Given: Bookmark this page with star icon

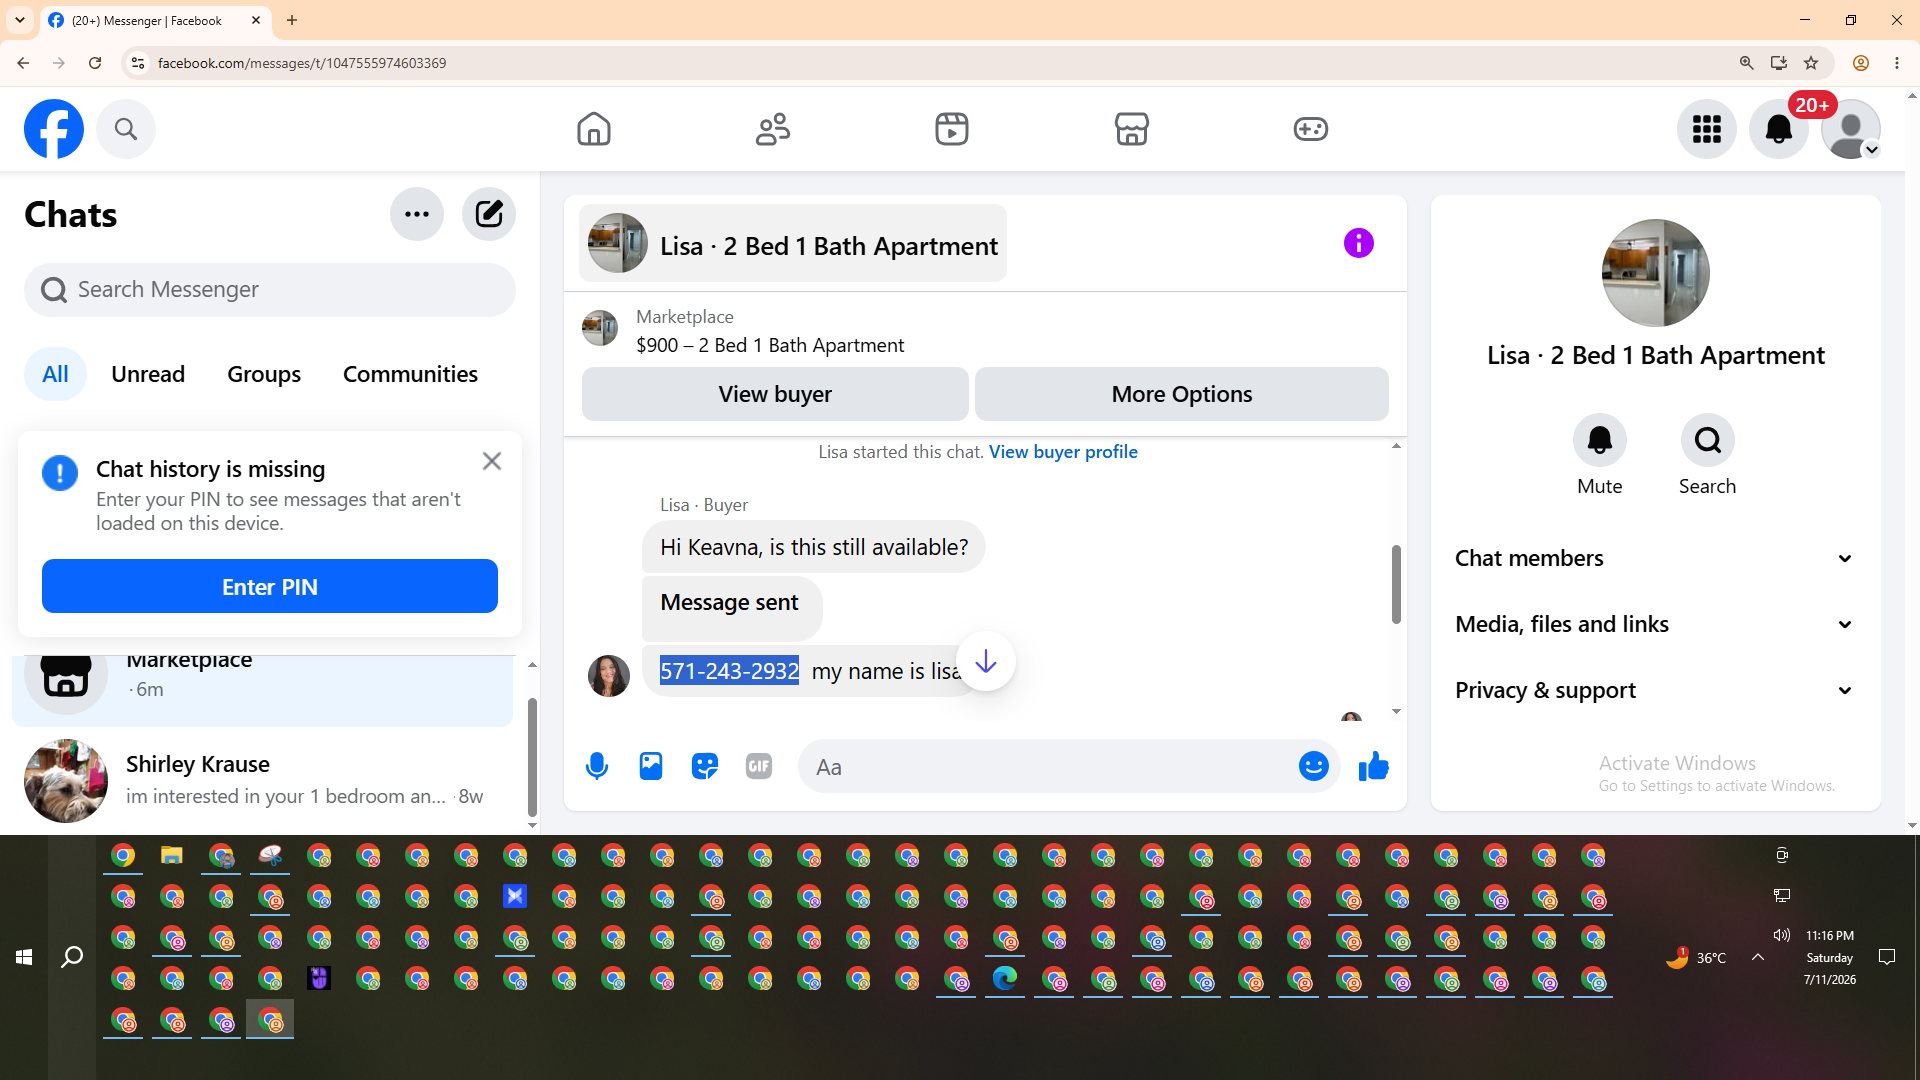Looking at the screenshot, I should click(x=1811, y=63).
